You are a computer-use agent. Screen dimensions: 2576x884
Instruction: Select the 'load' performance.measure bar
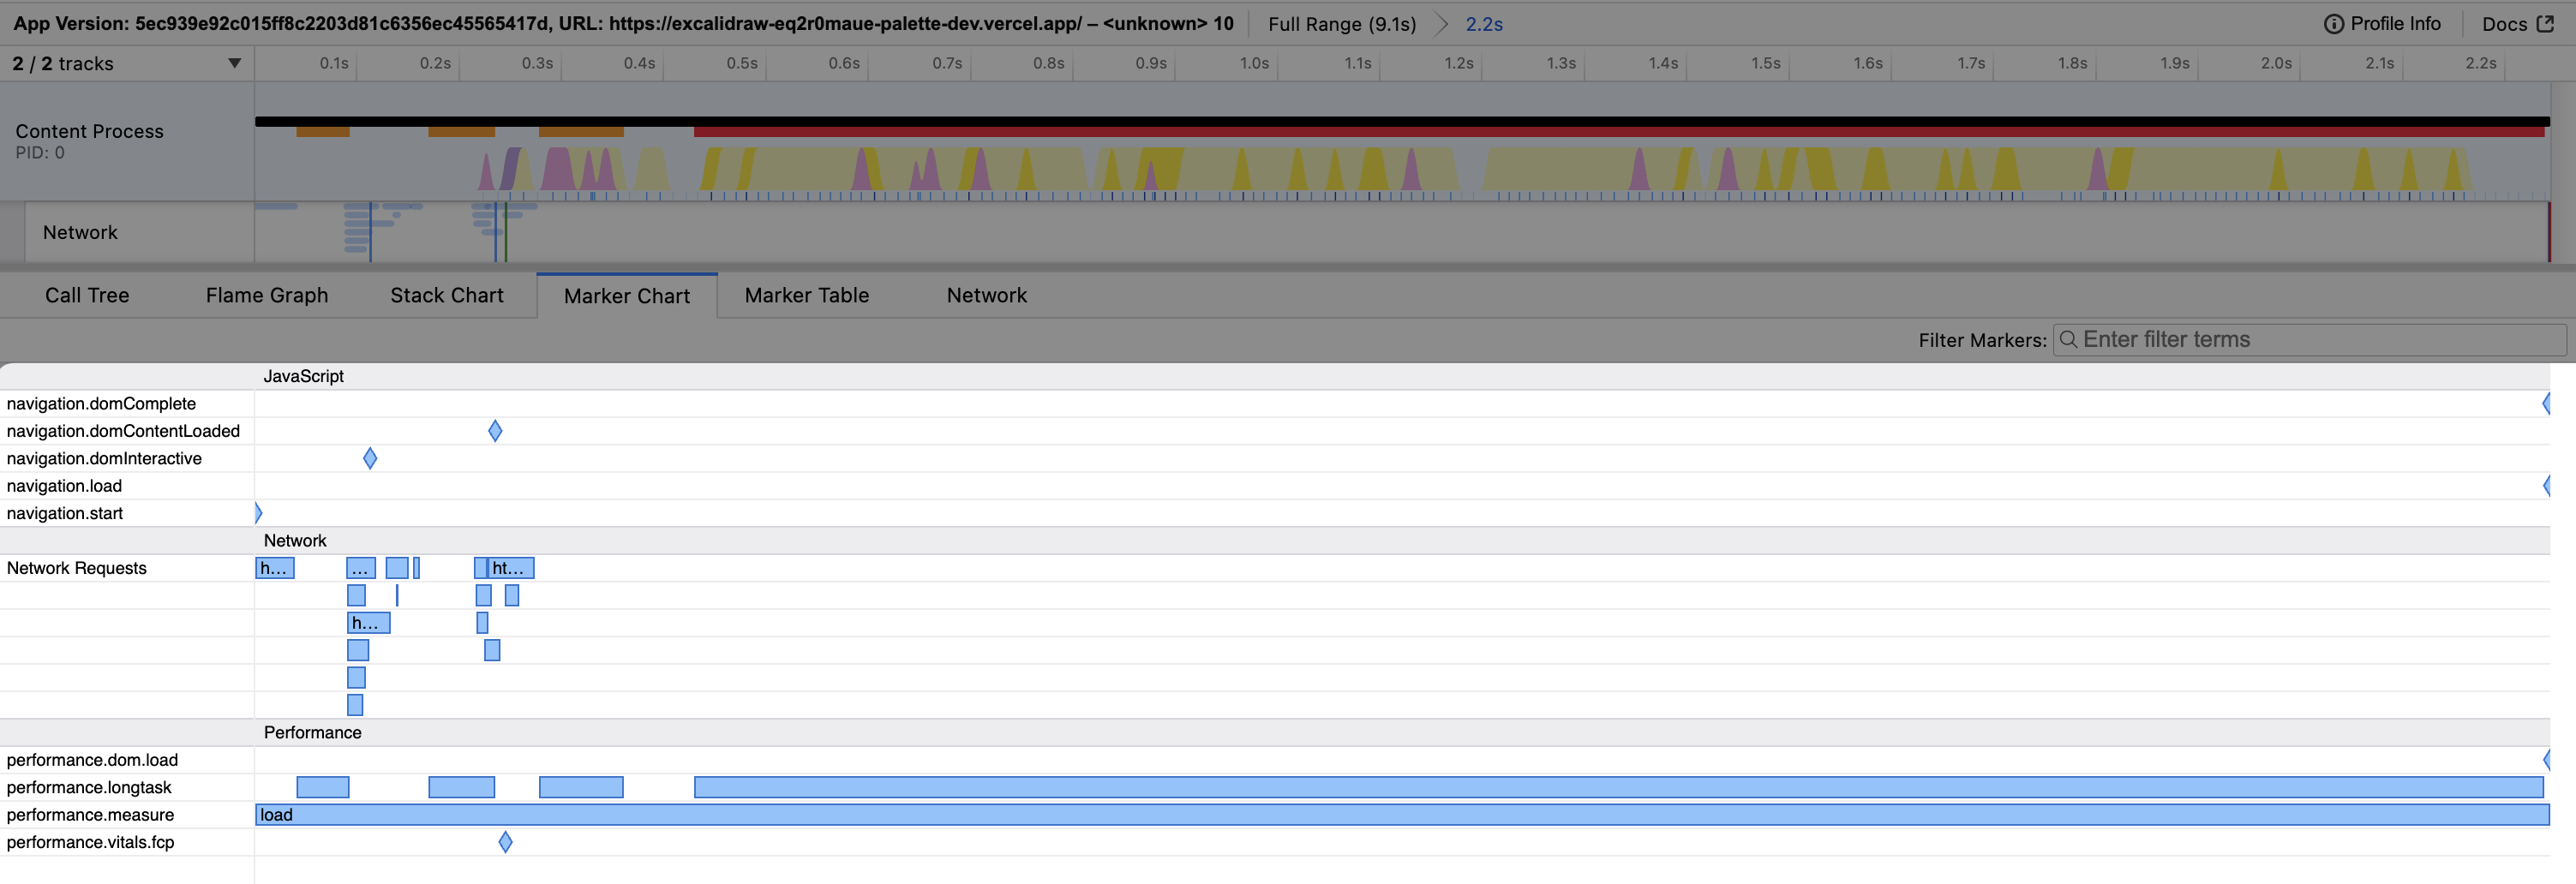pyautogui.click(x=1402, y=815)
